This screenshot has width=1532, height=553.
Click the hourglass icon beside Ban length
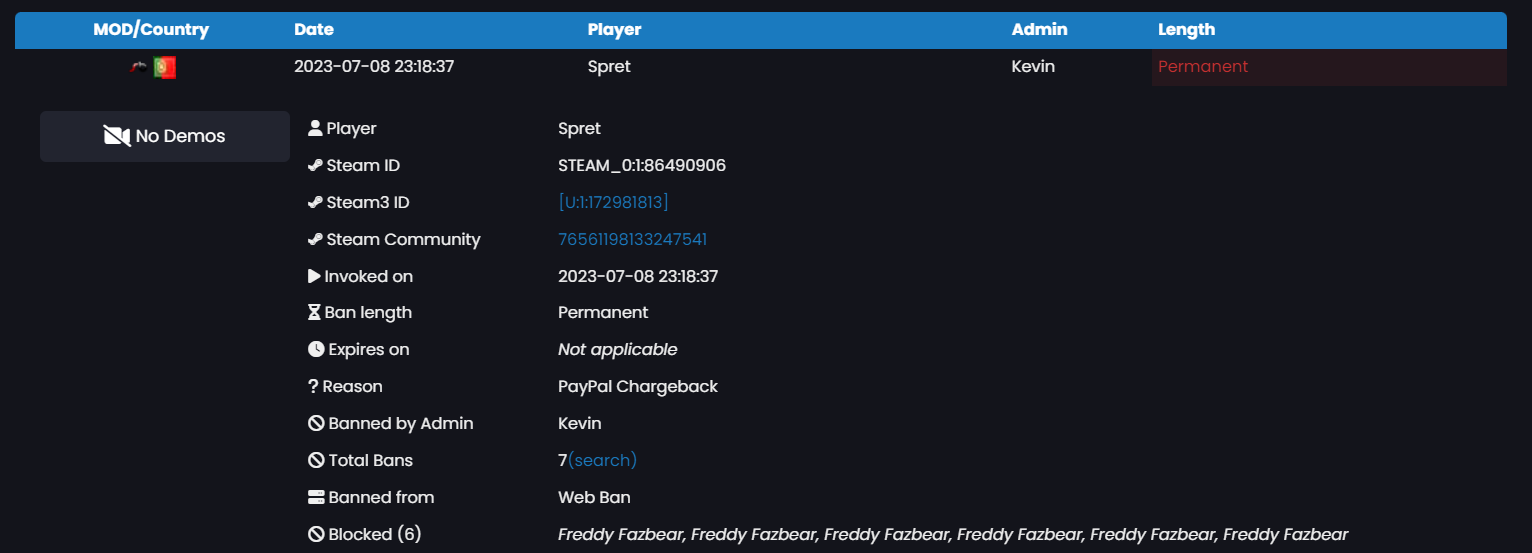pos(315,313)
